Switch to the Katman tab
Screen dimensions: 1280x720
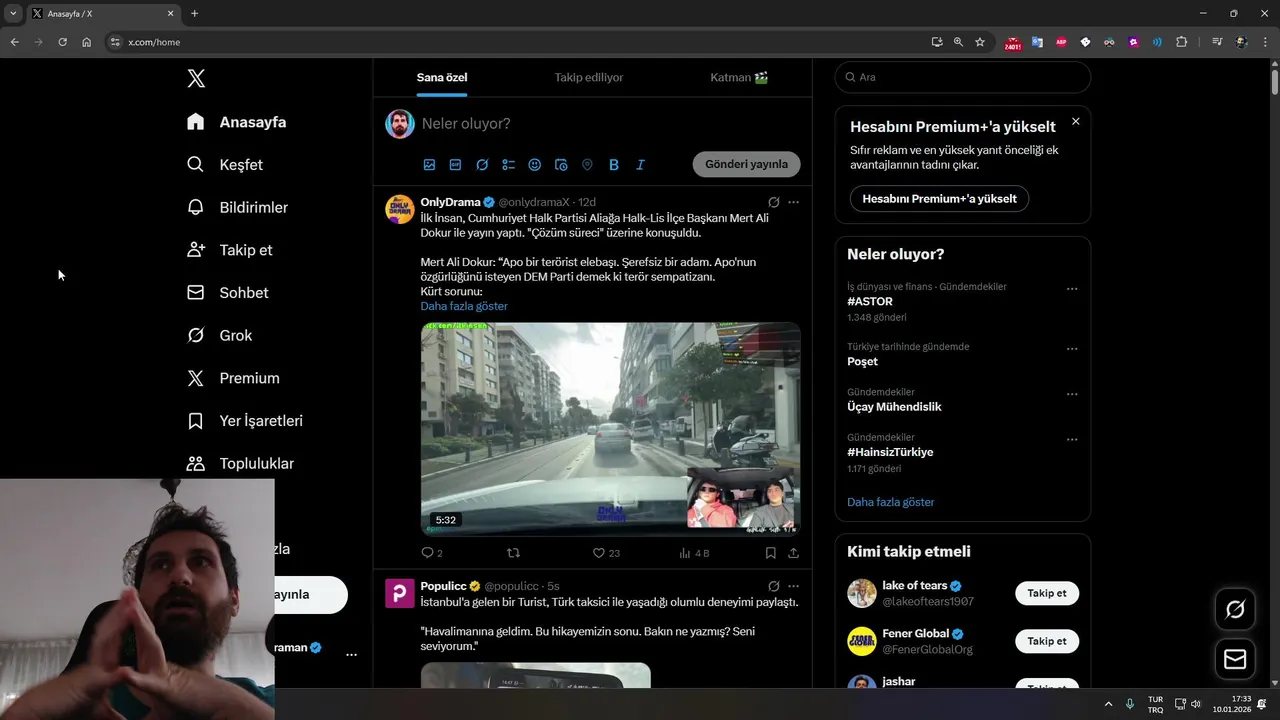[x=739, y=77]
